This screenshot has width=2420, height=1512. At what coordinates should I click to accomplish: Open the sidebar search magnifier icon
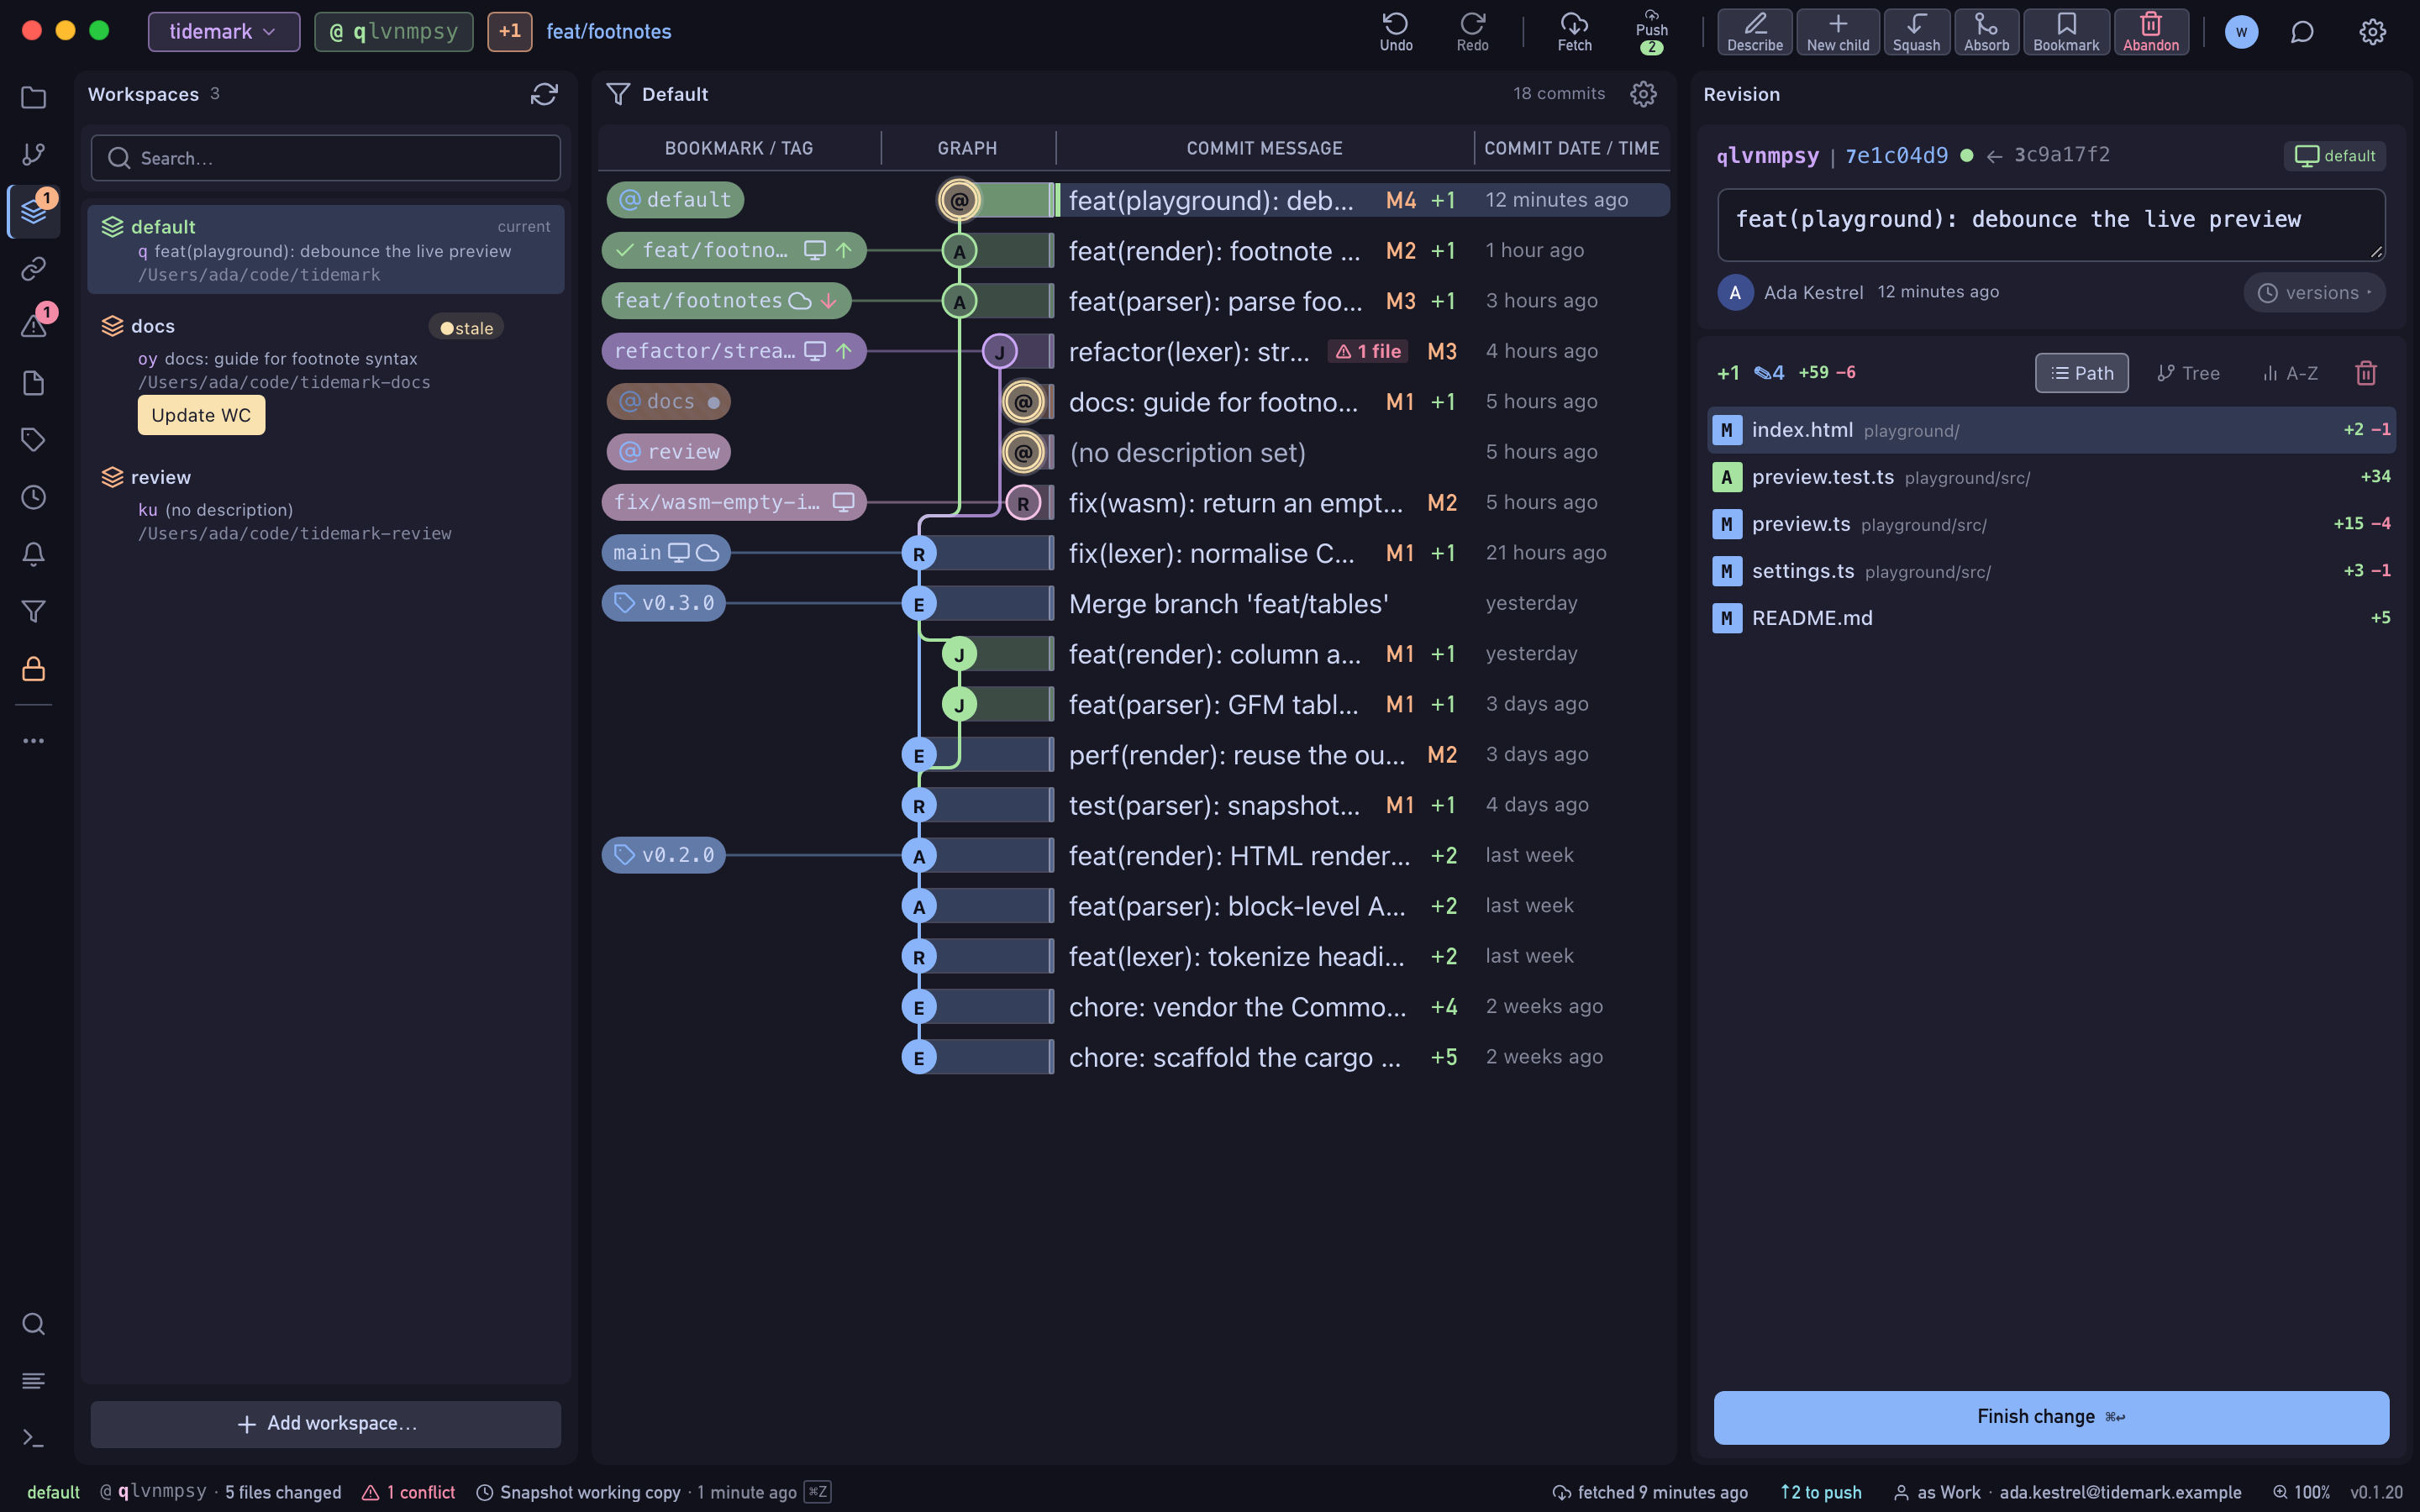33,1324
